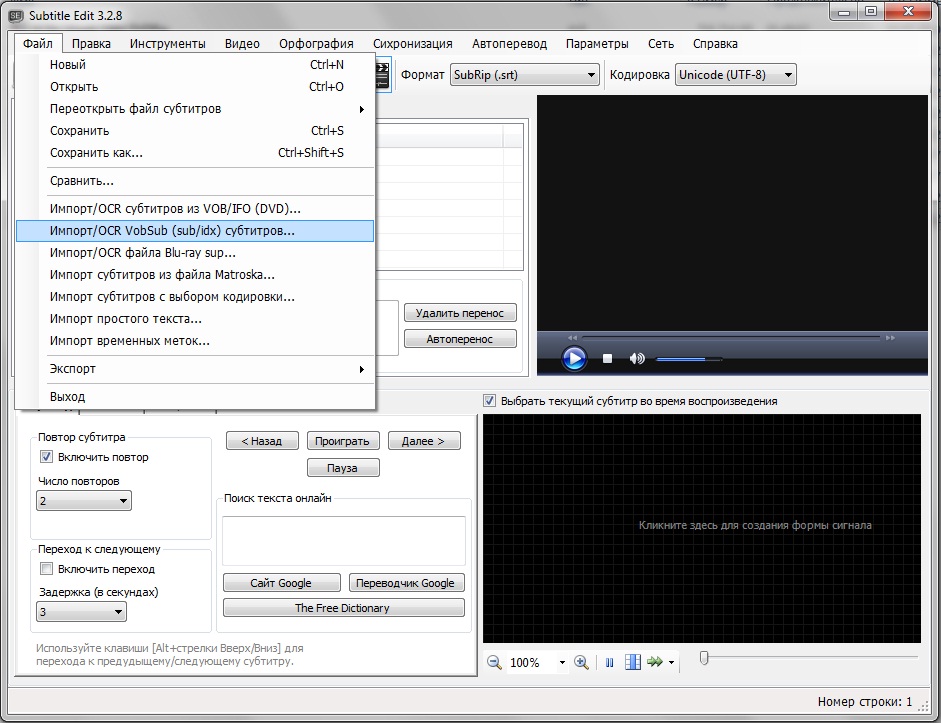Click the green double-arrow playback speed icon
Viewport: 941px width, 723px height.
[x=655, y=662]
